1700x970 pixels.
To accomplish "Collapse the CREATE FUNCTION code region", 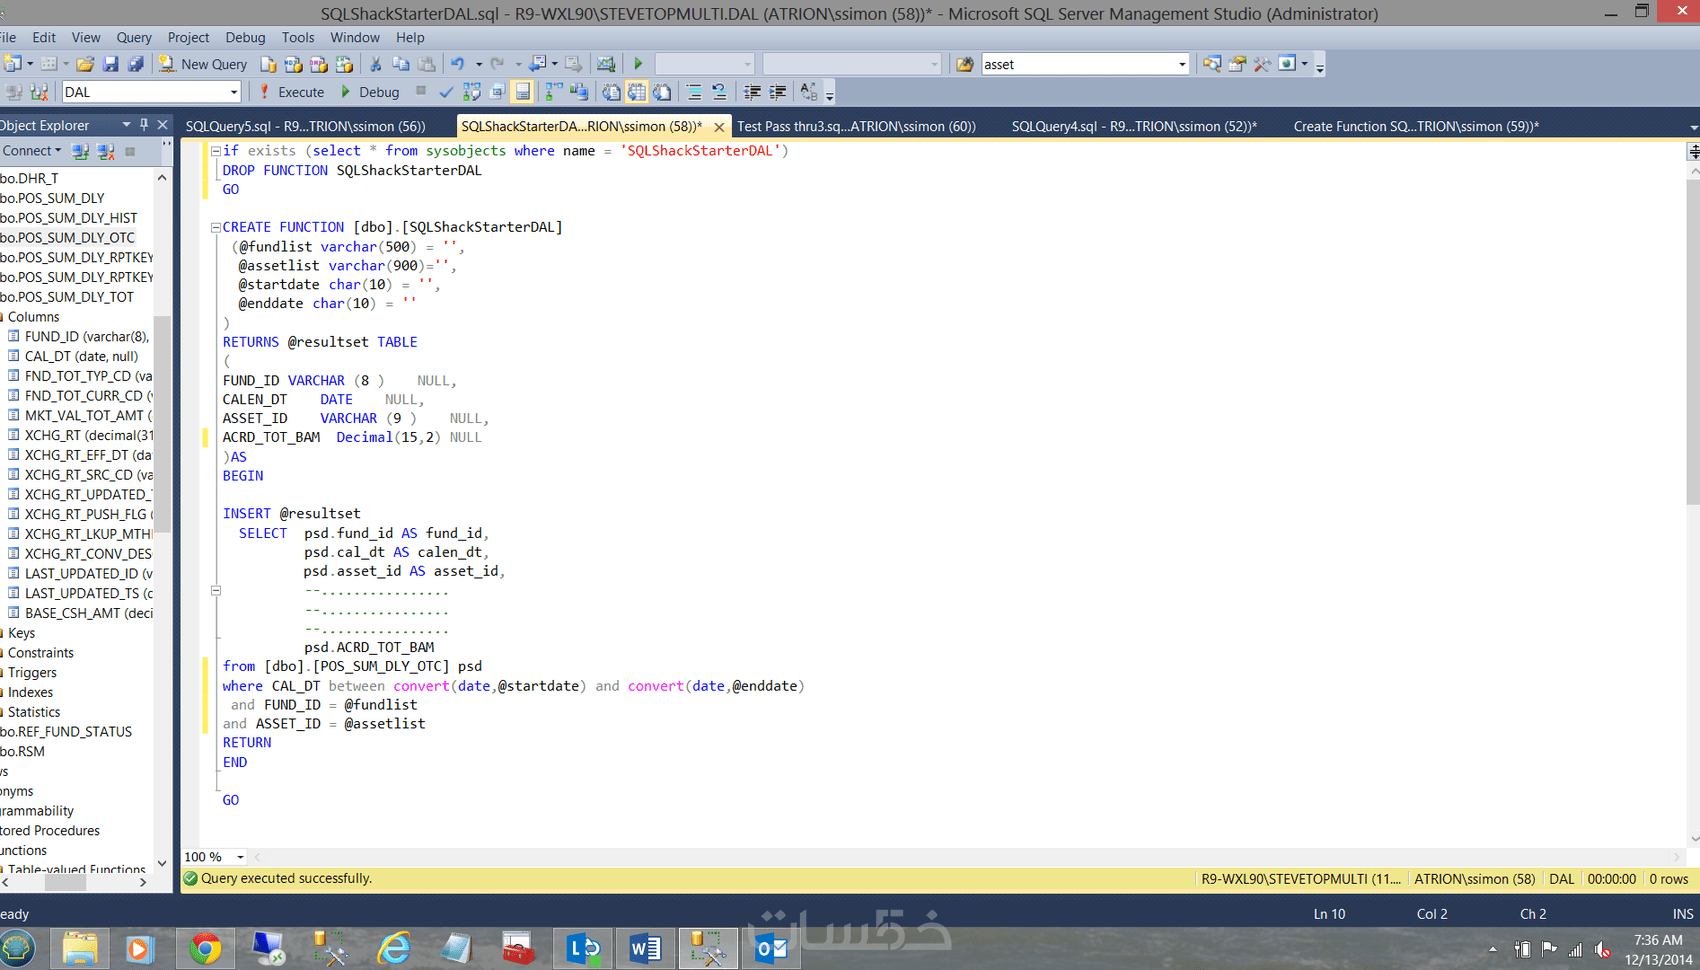I will (x=215, y=226).
